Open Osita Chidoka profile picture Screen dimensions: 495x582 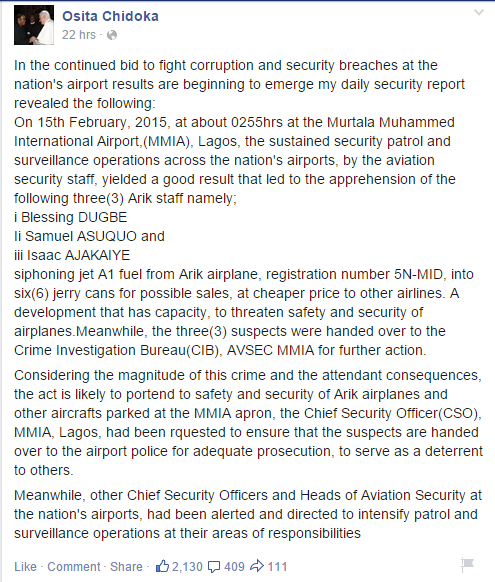(x=34, y=25)
